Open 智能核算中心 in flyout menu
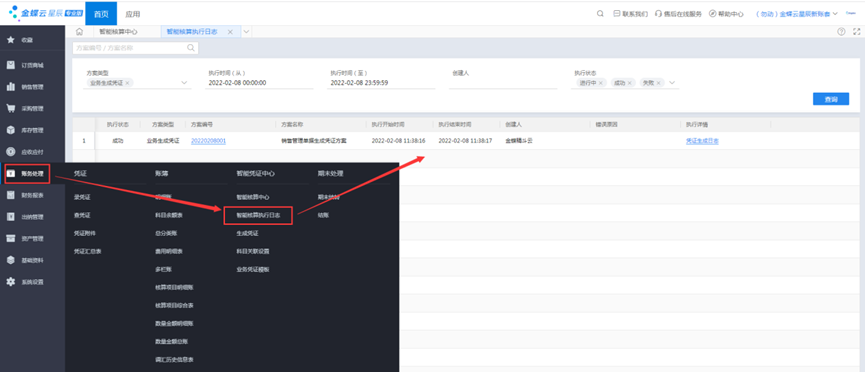The image size is (865, 372). [253, 197]
